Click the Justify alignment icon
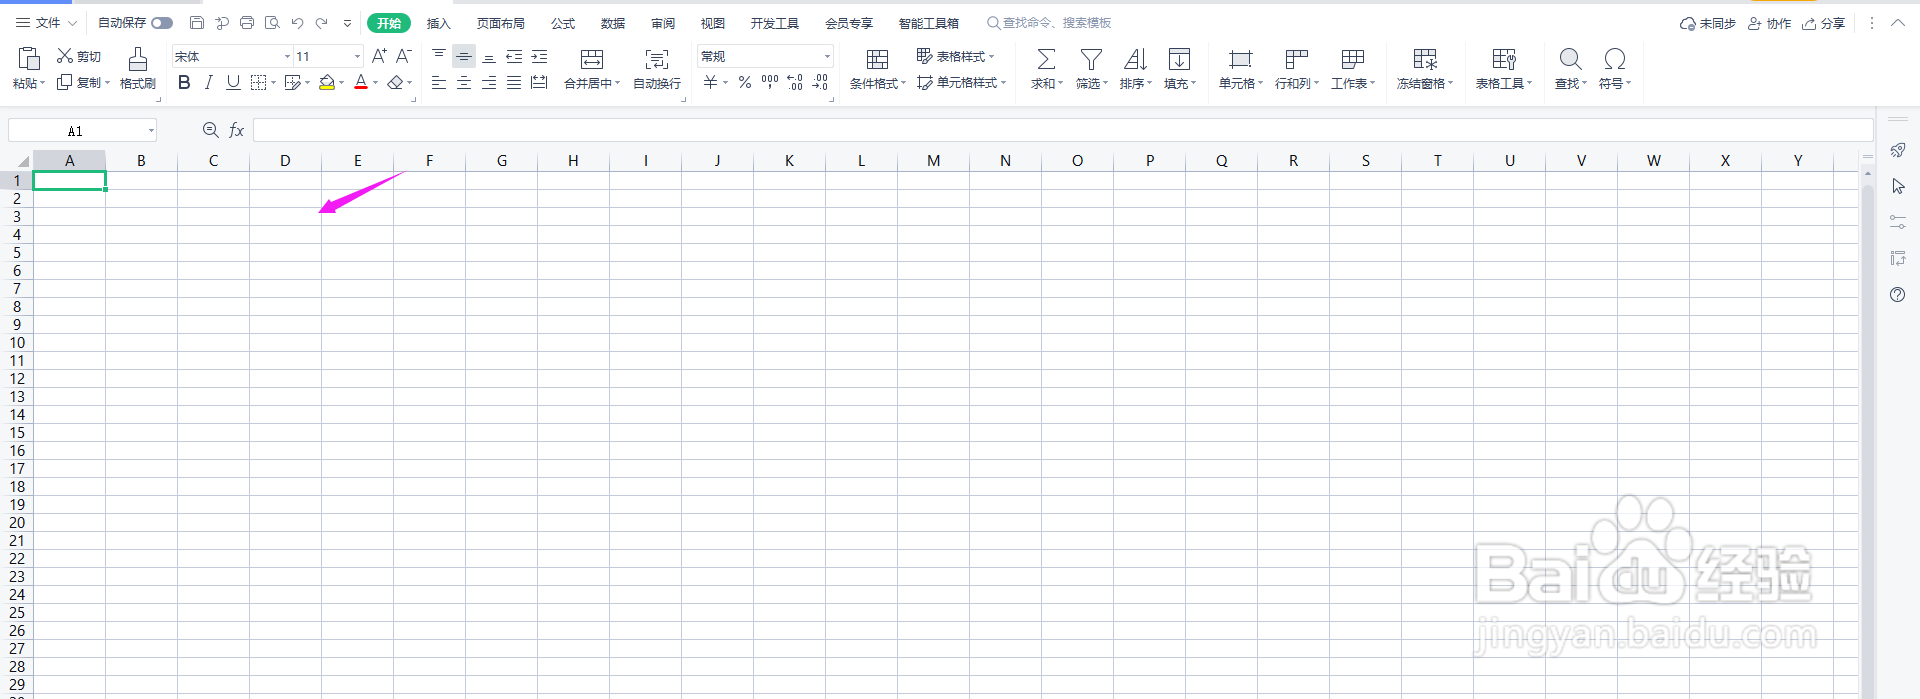 (514, 83)
